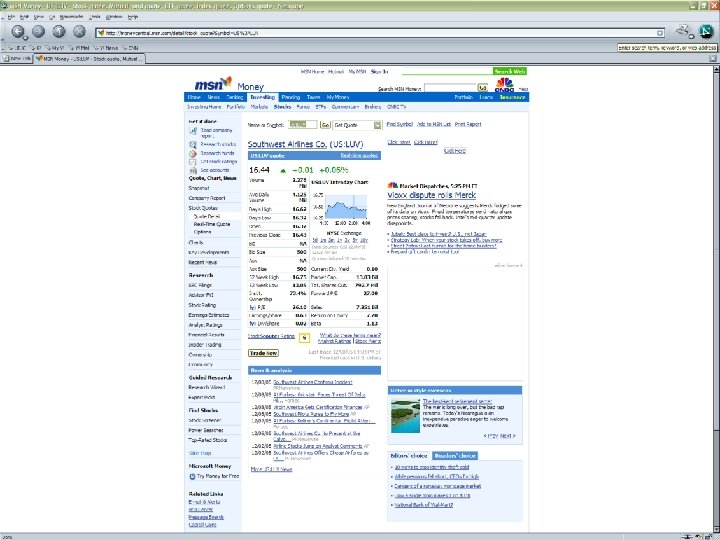The image size is (720, 540).
Task: Open the Bookmarks menu
Action: [71, 17]
